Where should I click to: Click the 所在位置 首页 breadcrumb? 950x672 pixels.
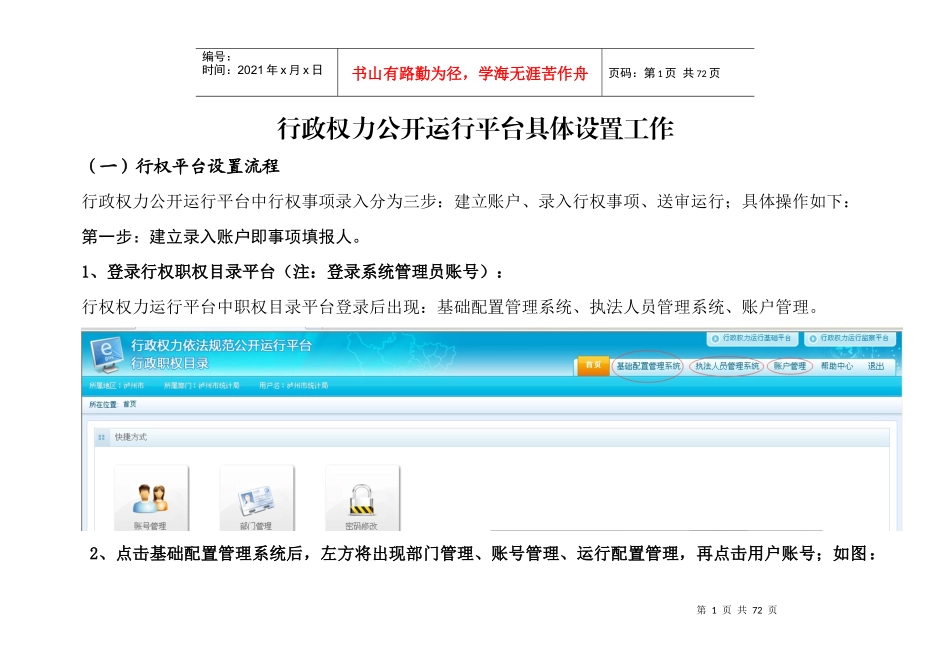[x=113, y=404]
